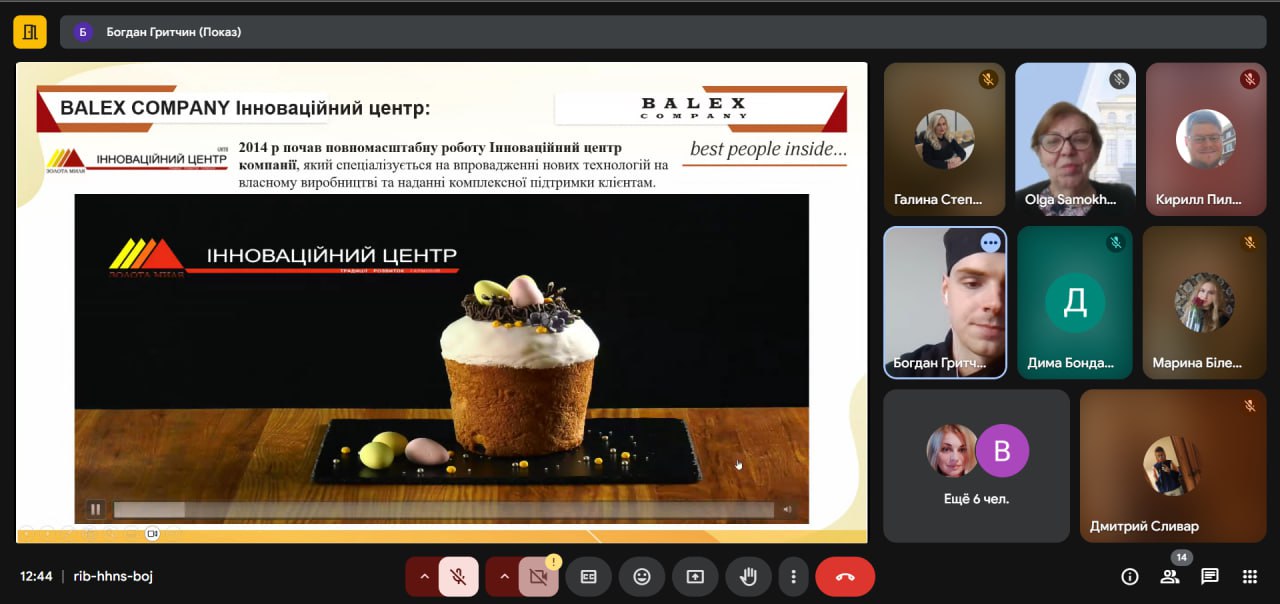The width and height of the screenshot is (1280, 604).
Task: Click the yellow Meet room icon in the top-left
Action: pyautogui.click(x=30, y=32)
